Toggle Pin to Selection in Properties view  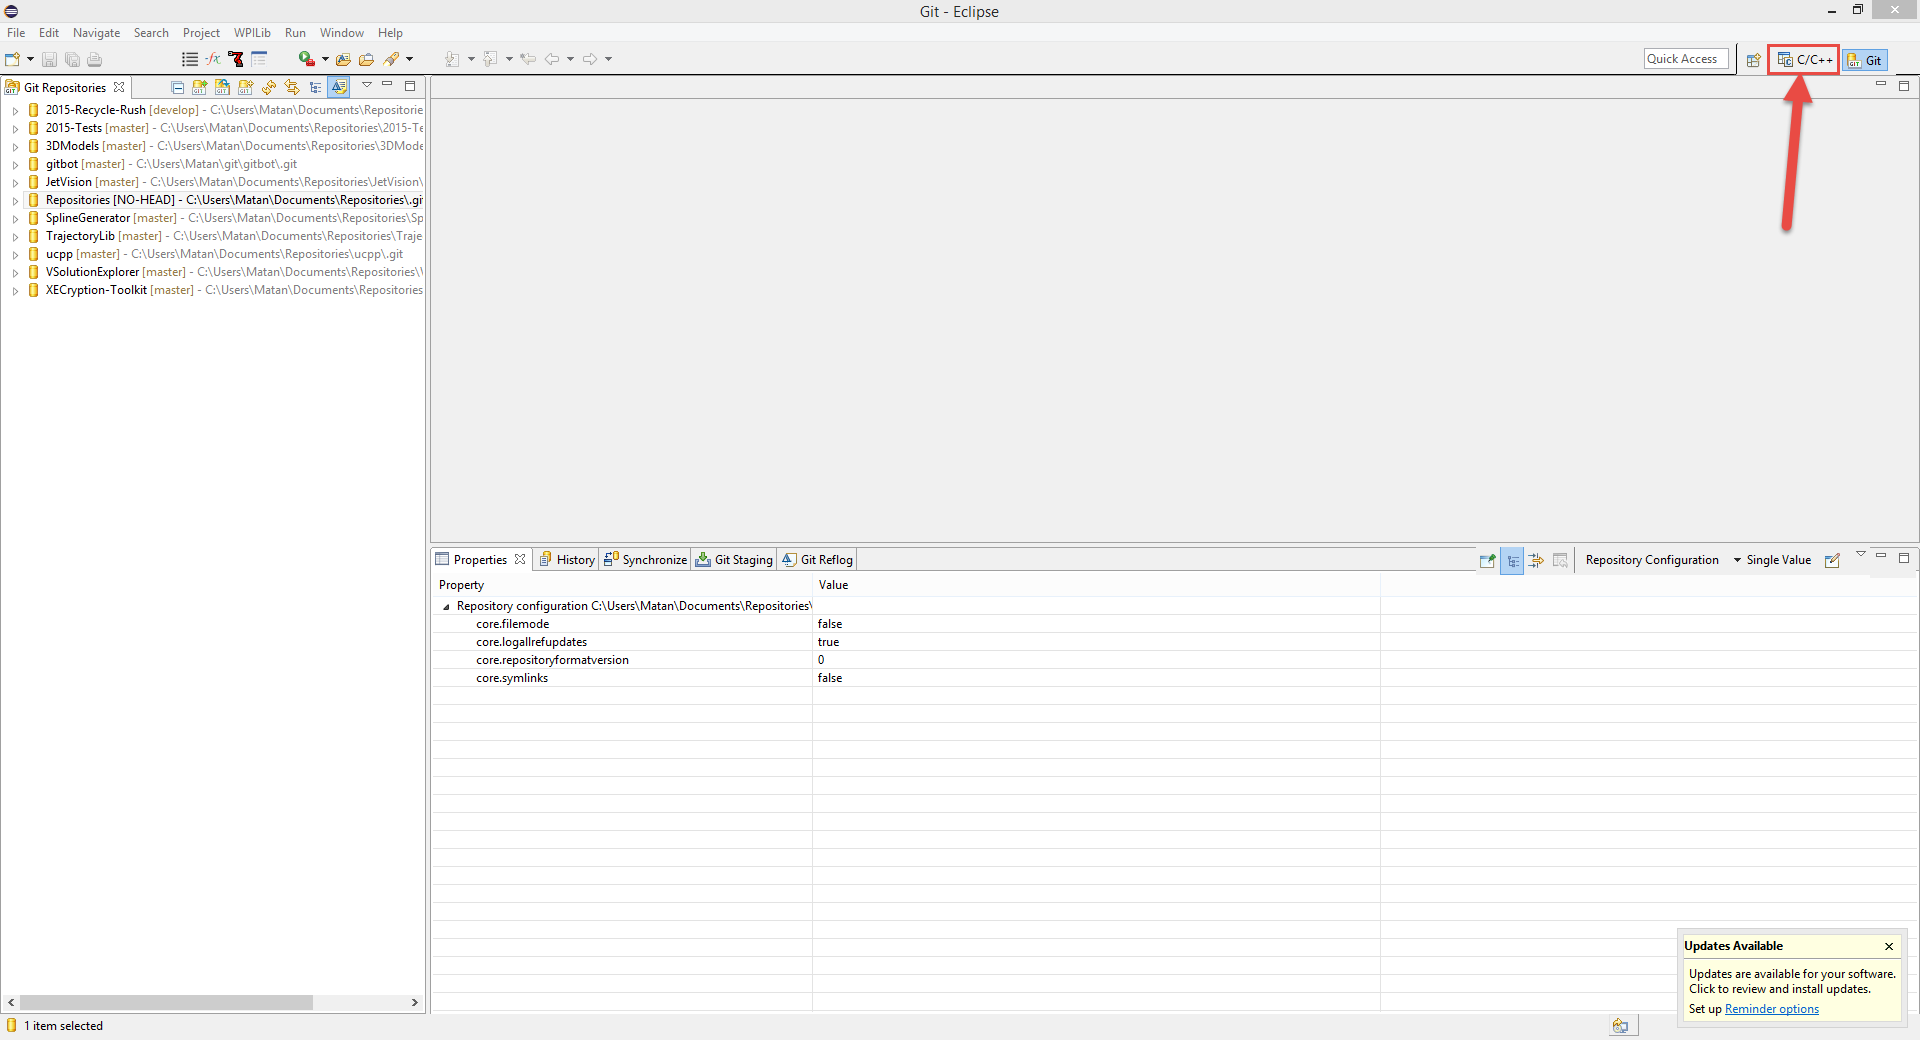pyautogui.click(x=1488, y=560)
